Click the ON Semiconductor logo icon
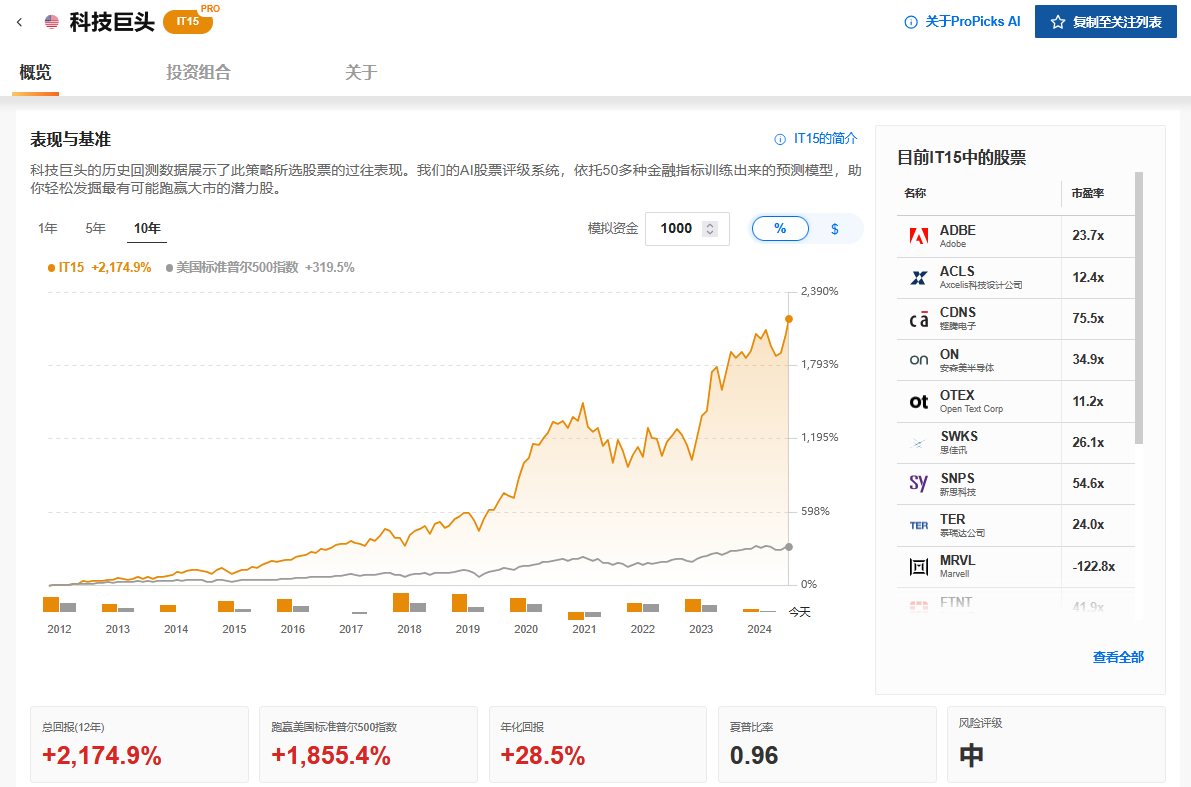The image size is (1191, 787). pyautogui.click(x=918, y=360)
